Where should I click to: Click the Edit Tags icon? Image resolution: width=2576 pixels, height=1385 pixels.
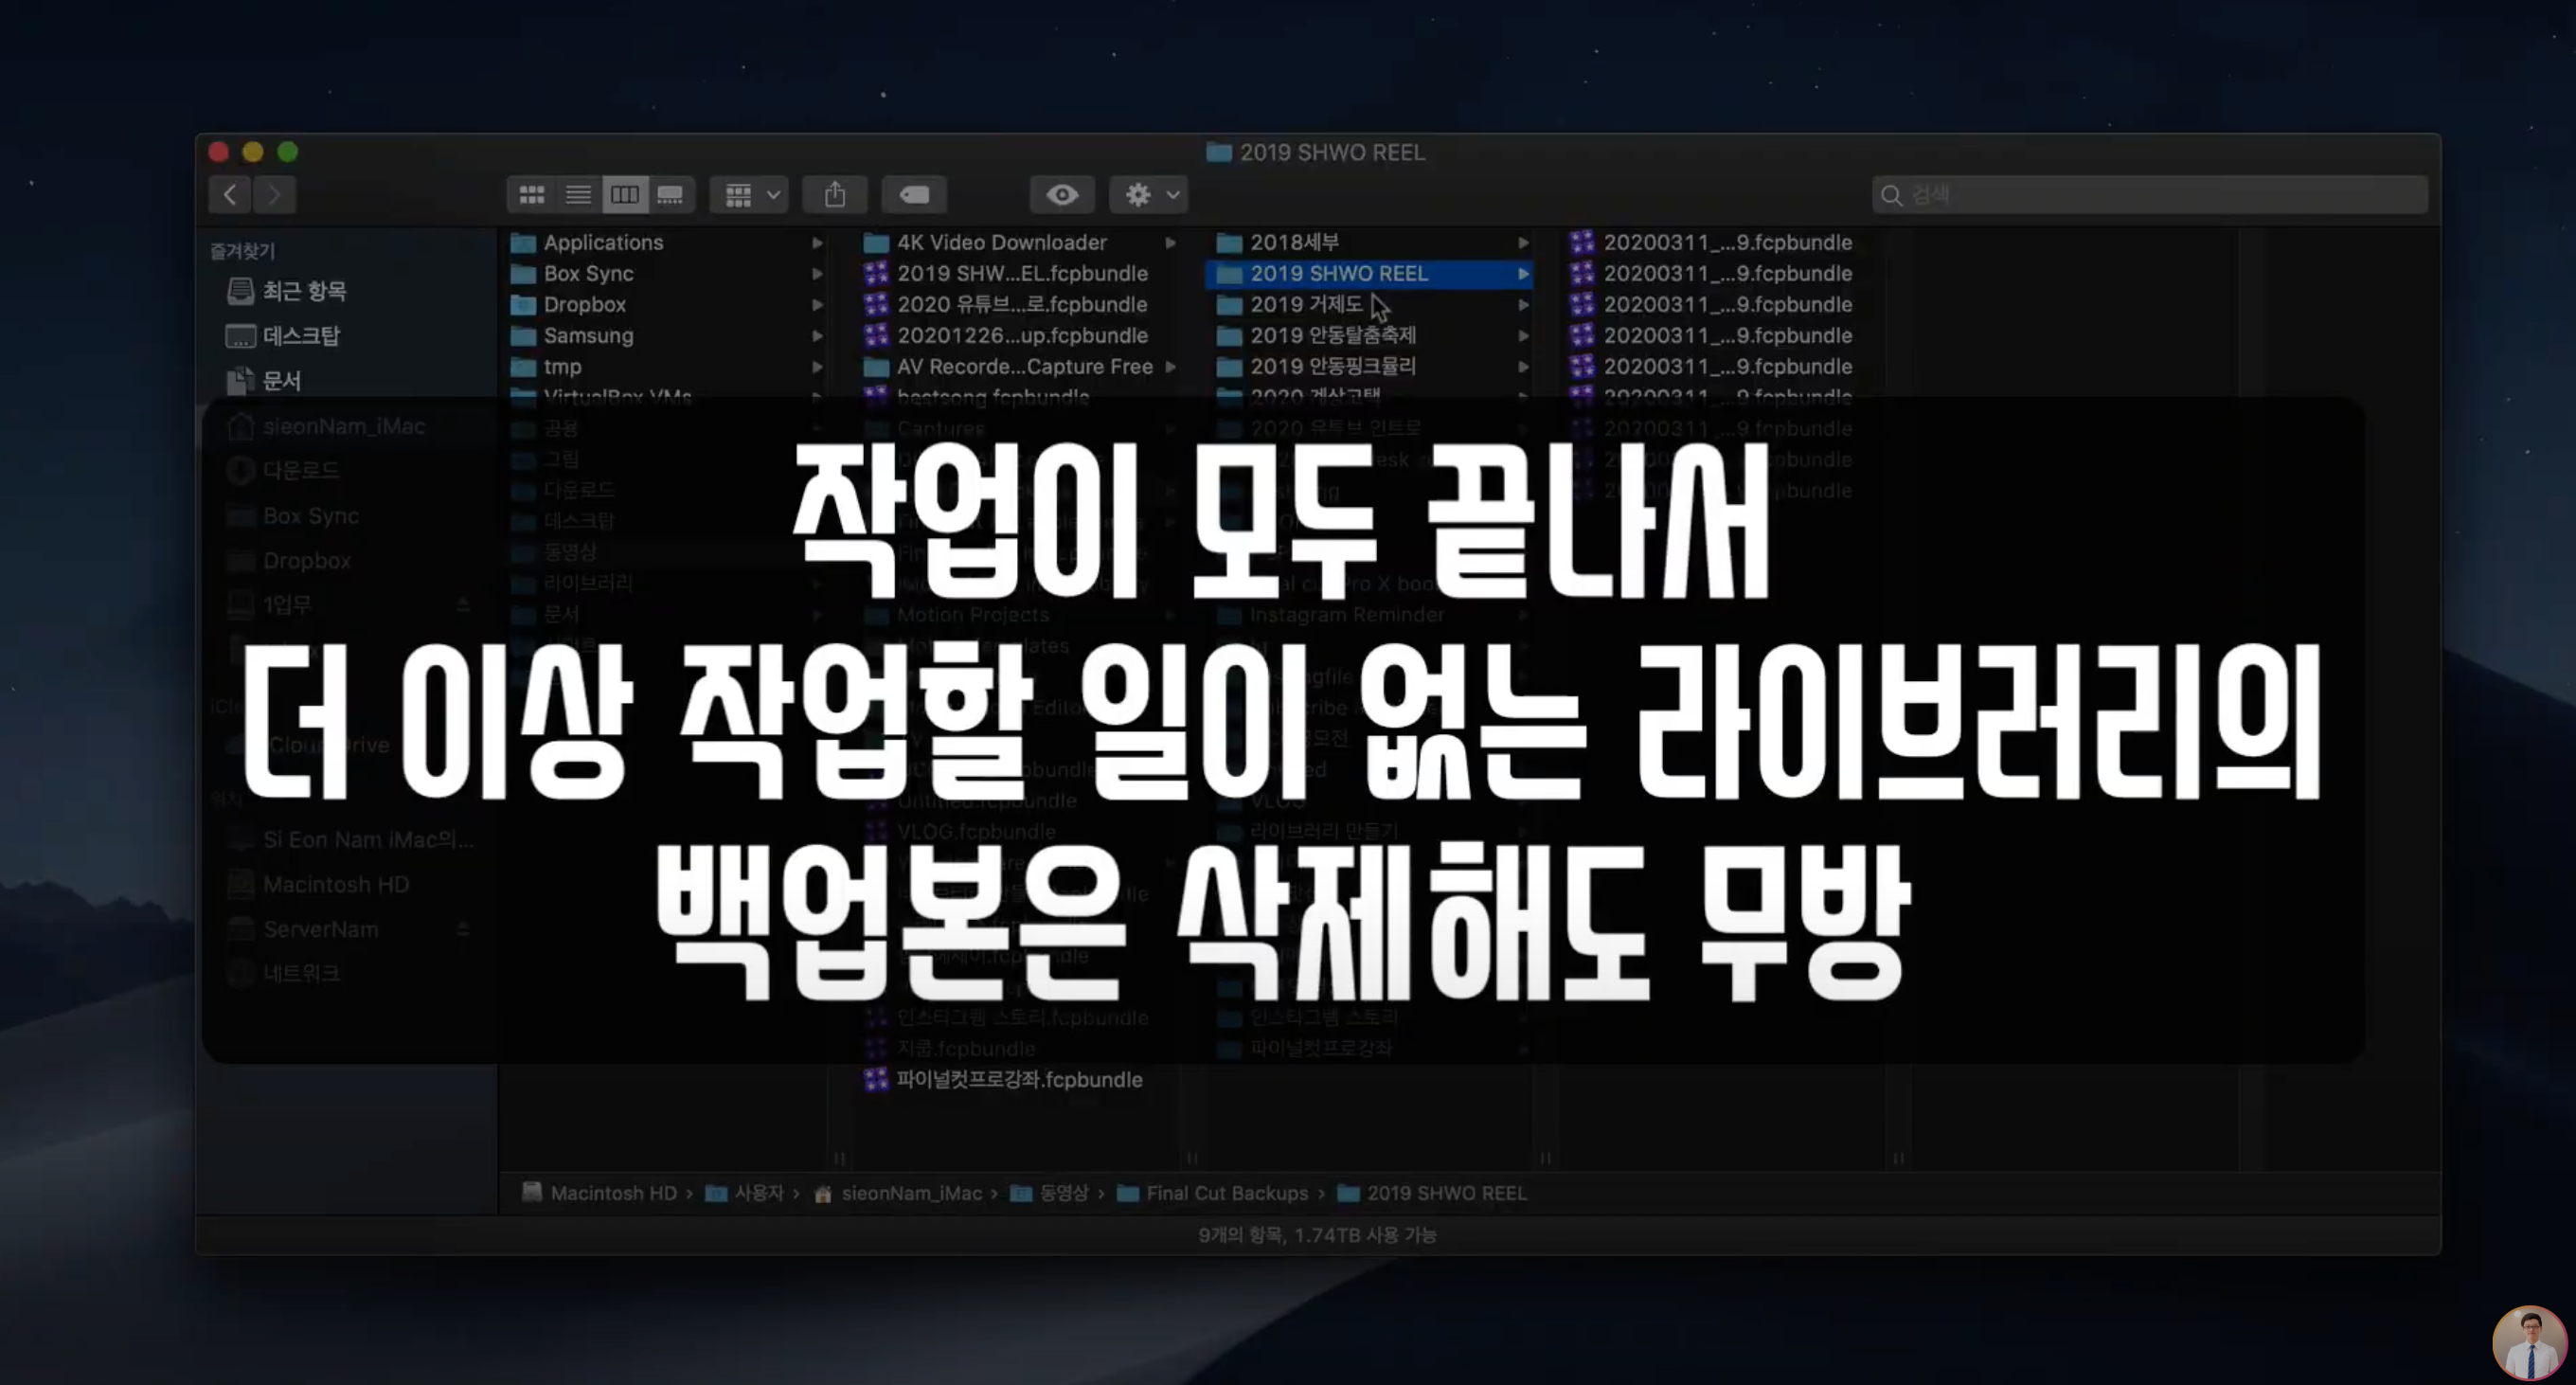[914, 194]
